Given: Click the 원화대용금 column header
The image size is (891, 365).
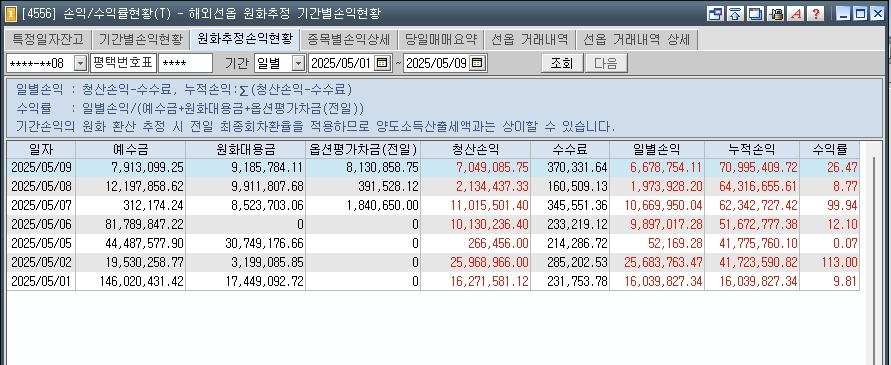Looking at the screenshot, I should pyautogui.click(x=245, y=150).
